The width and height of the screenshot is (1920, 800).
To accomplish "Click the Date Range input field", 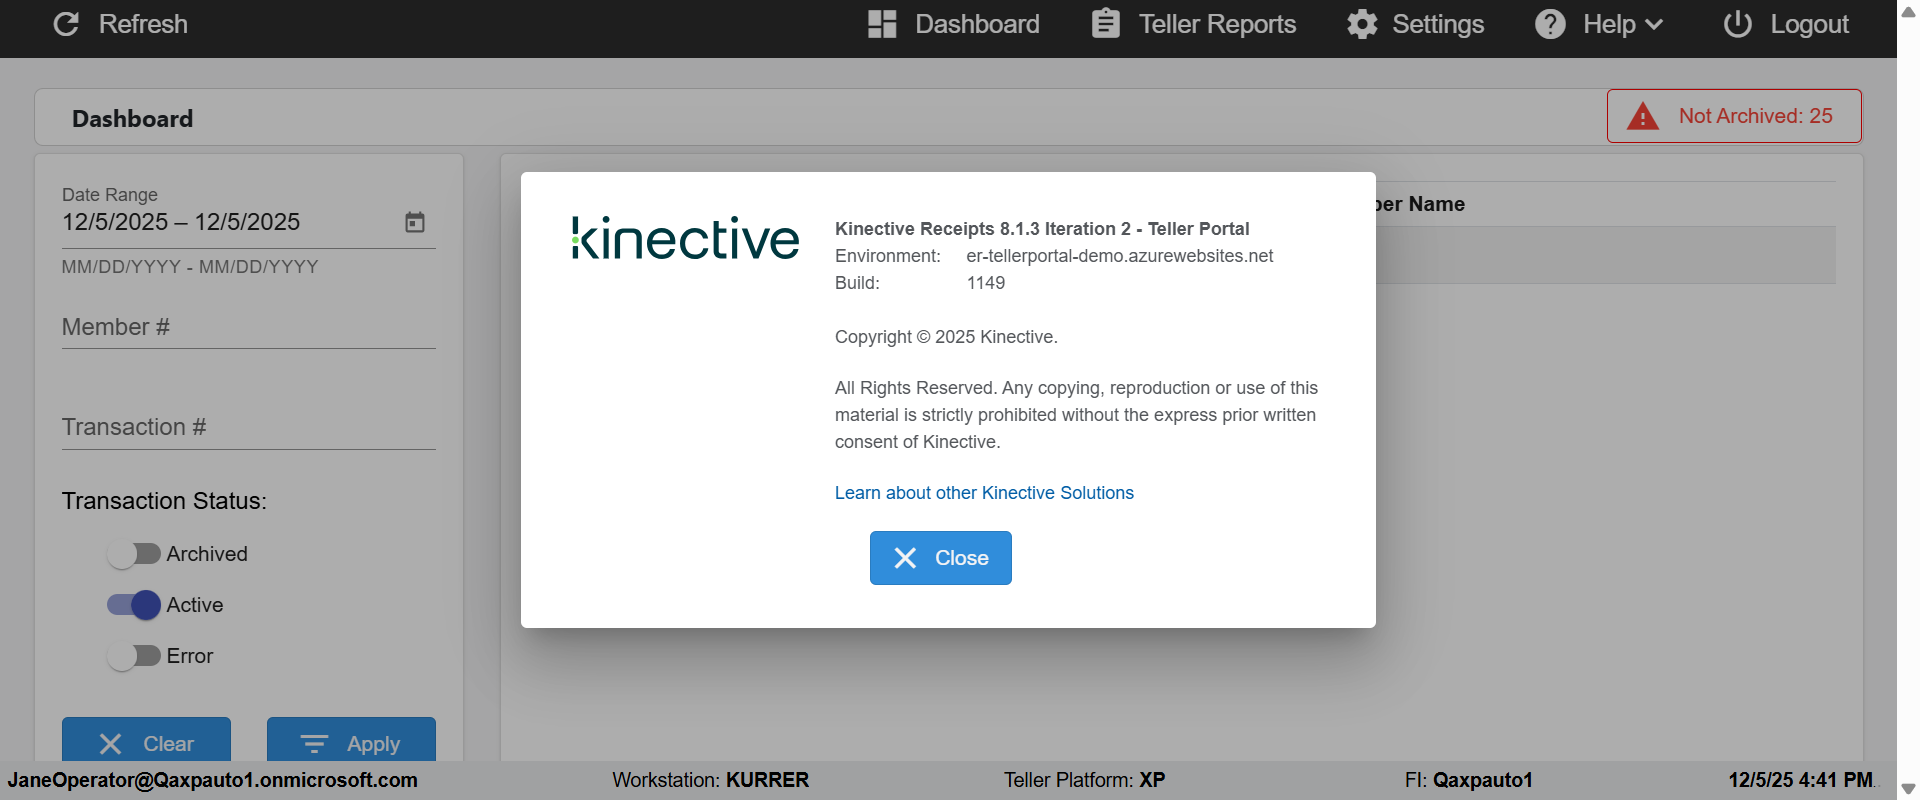I will (249, 222).
